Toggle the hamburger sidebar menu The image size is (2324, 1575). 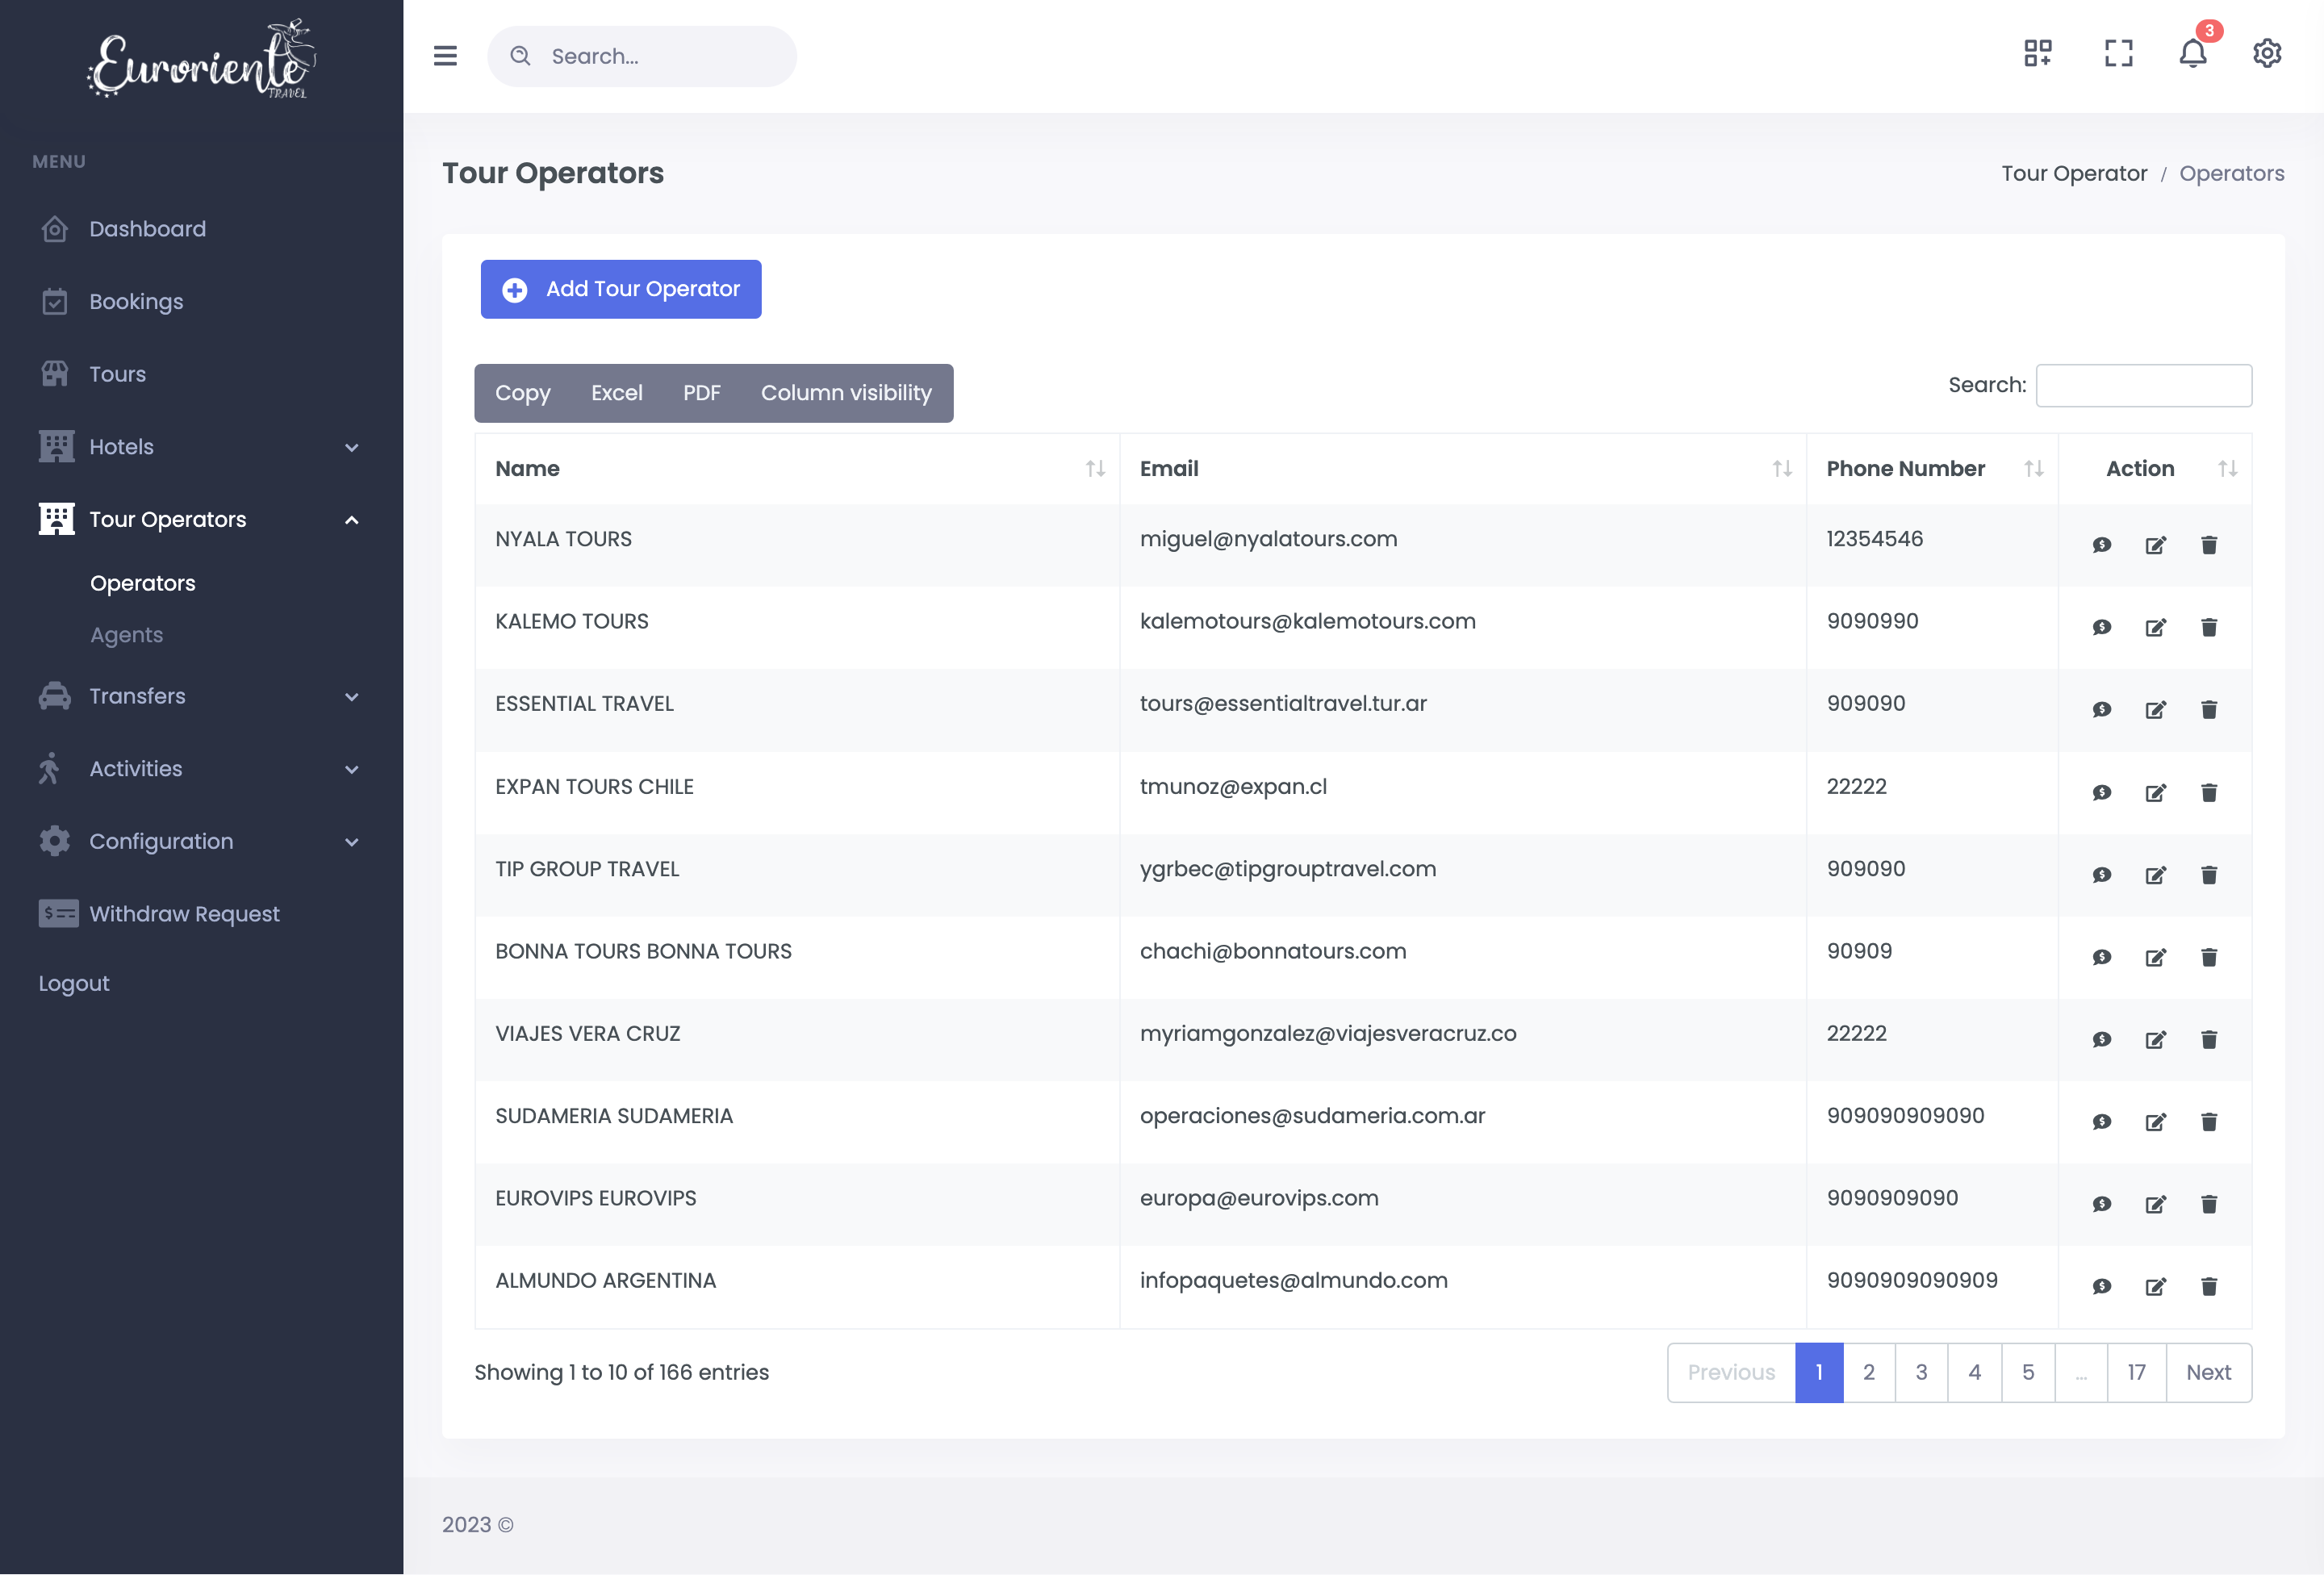pos(445,56)
